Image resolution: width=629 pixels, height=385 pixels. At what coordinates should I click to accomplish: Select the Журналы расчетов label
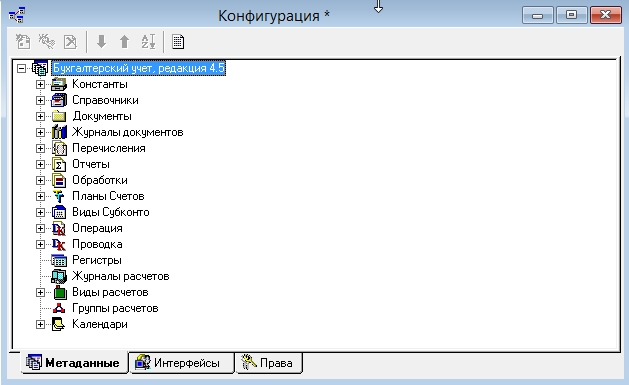coord(121,276)
